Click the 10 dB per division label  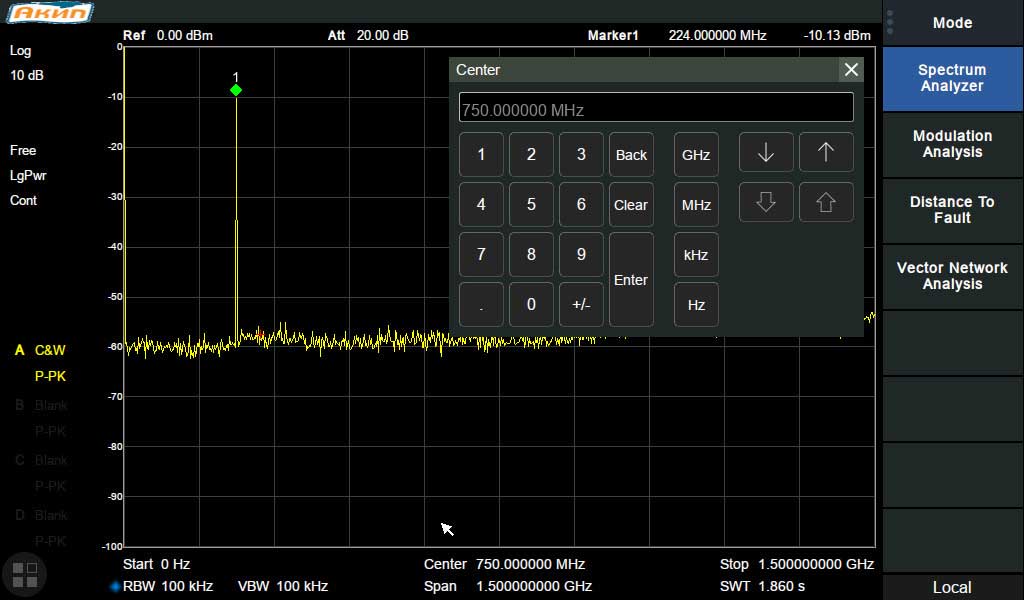[x=27, y=75]
